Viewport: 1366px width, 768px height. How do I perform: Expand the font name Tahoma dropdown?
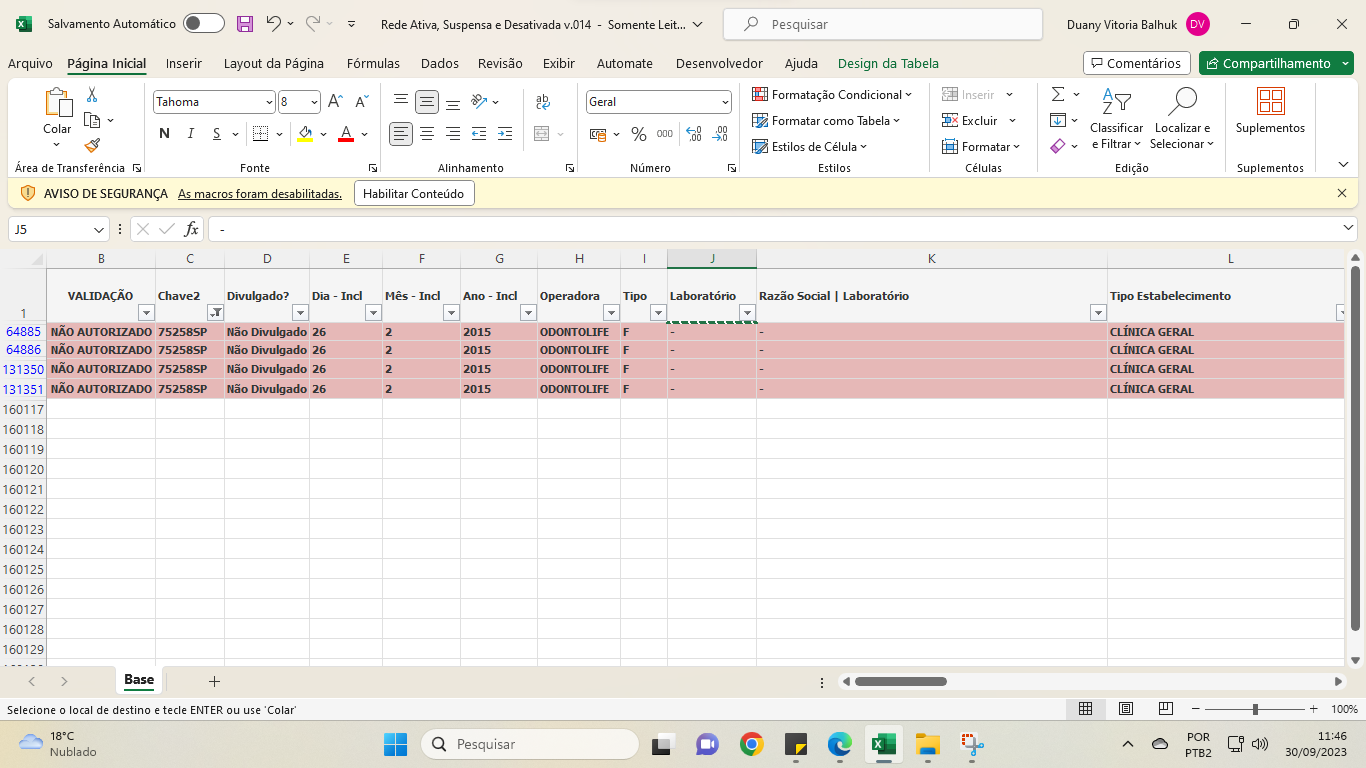[269, 102]
